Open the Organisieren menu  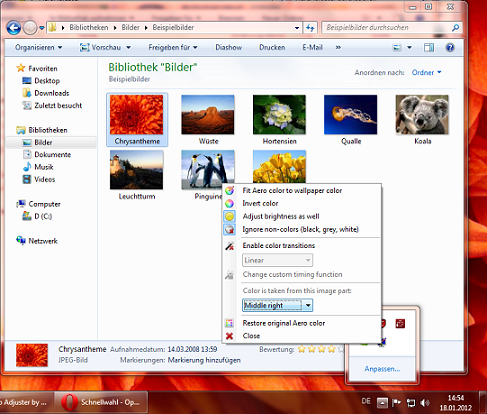click(x=38, y=47)
